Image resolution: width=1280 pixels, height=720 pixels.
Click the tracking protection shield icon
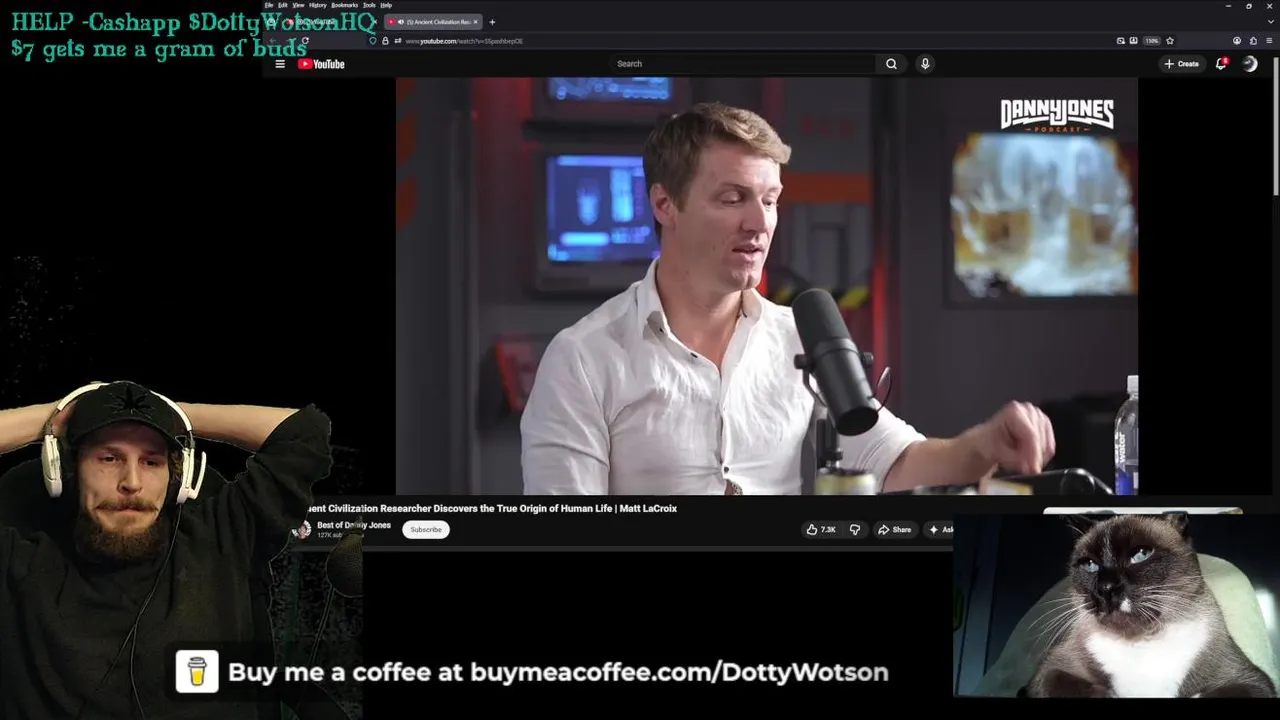[x=373, y=41]
